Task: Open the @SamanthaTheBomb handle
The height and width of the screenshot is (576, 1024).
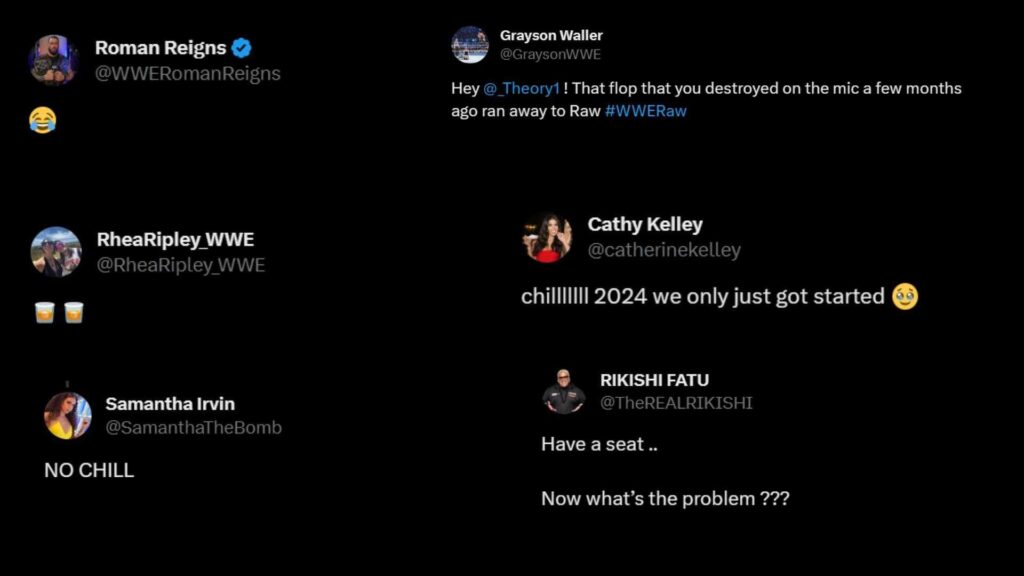Action: [193, 428]
